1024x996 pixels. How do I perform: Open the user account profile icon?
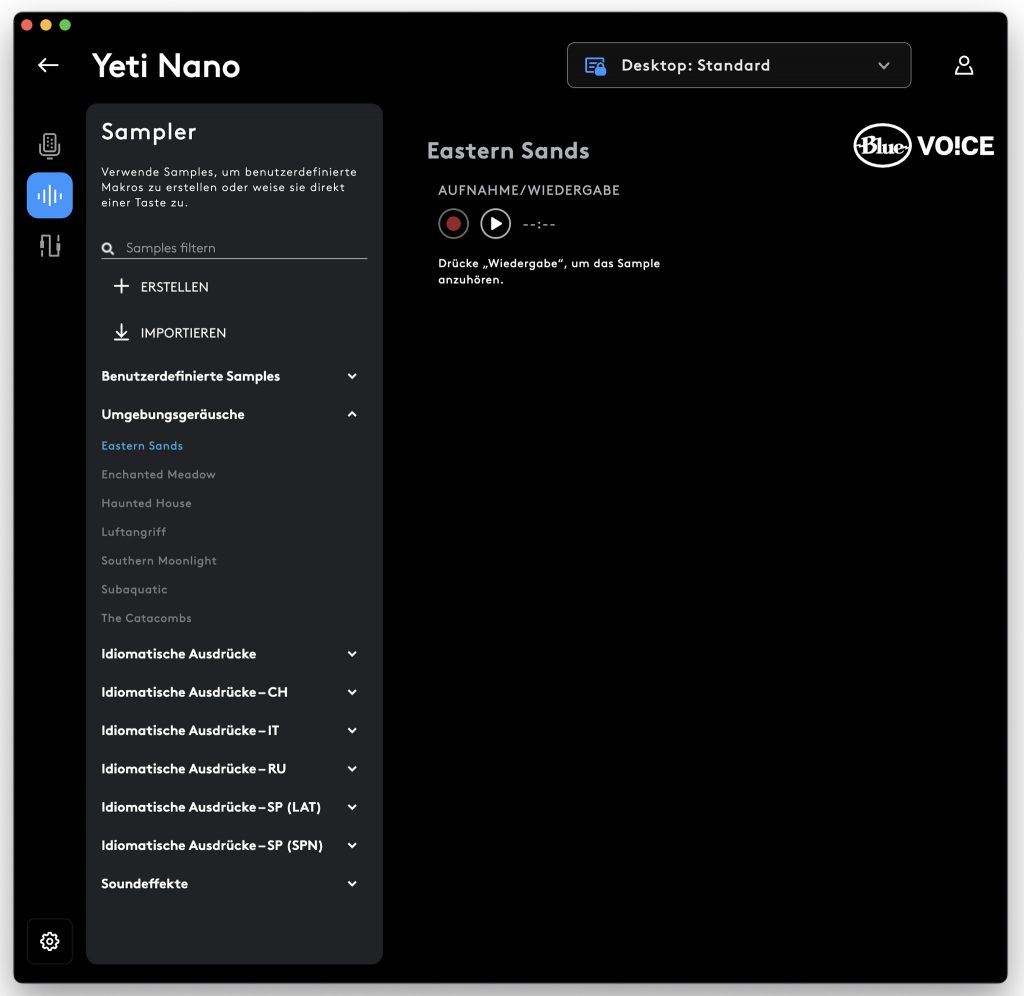point(964,65)
